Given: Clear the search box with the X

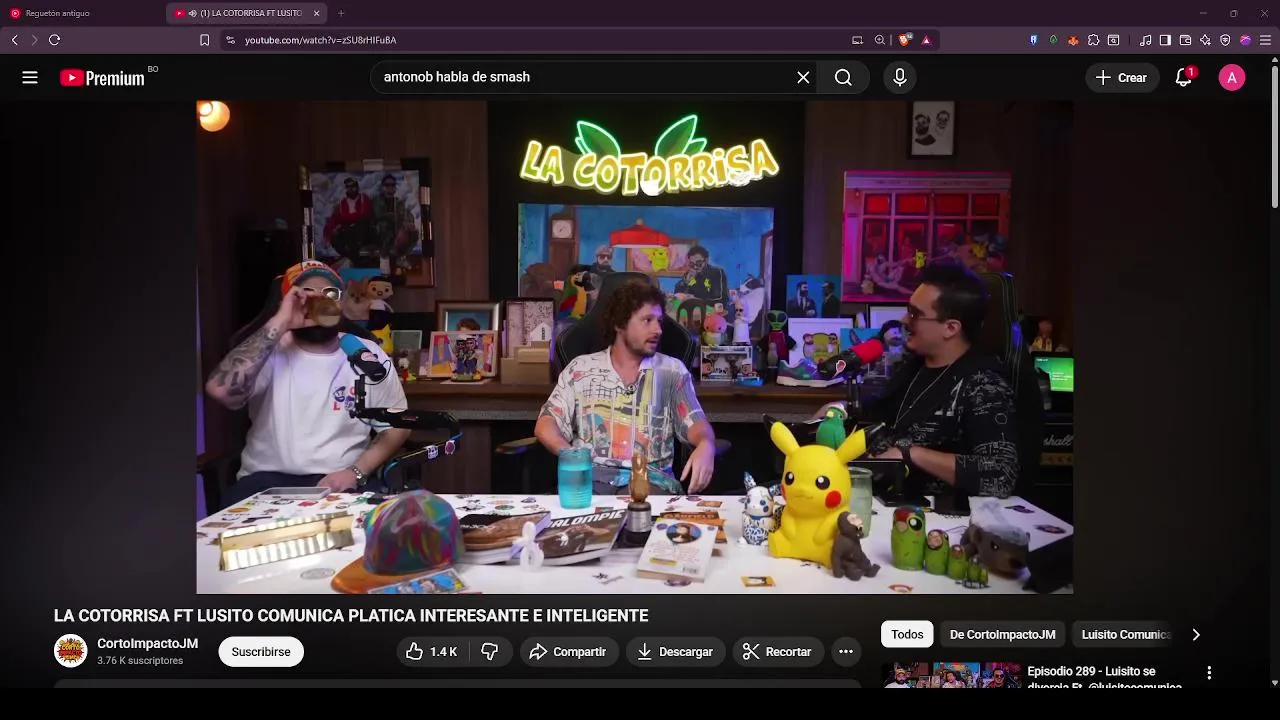Looking at the screenshot, I should (x=803, y=77).
